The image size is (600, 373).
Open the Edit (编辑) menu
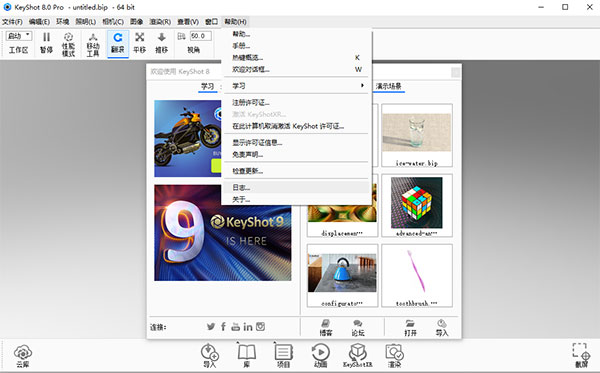(x=39, y=22)
